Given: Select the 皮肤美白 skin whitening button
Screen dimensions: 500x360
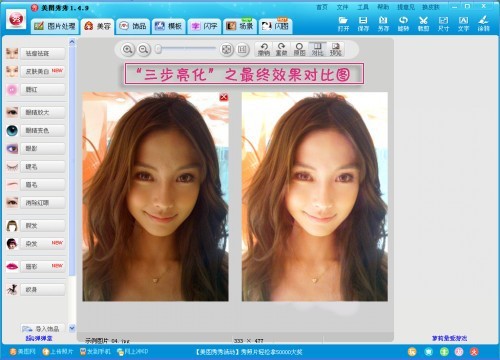Looking at the screenshot, I should 43,71.
